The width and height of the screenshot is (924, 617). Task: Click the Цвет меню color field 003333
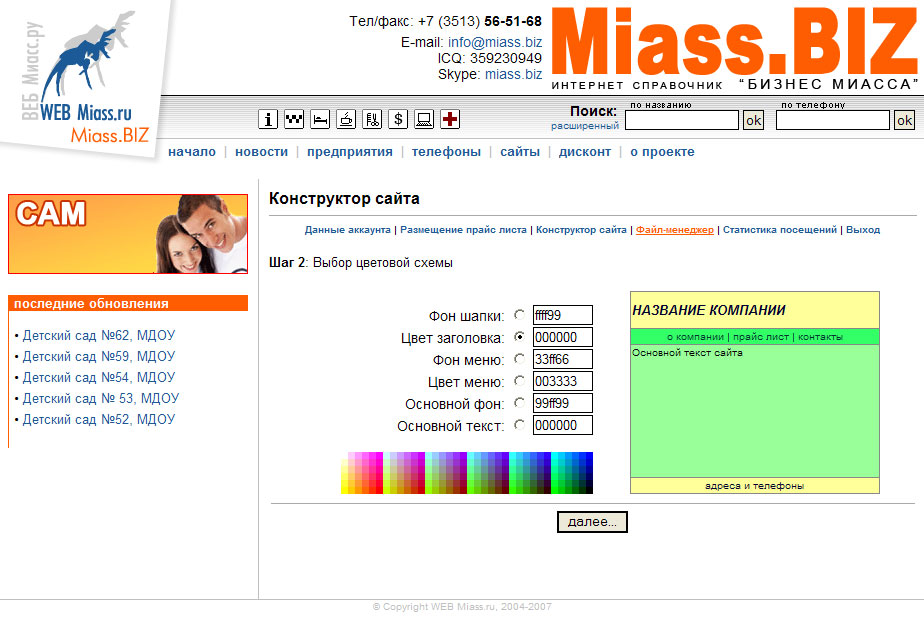(563, 381)
